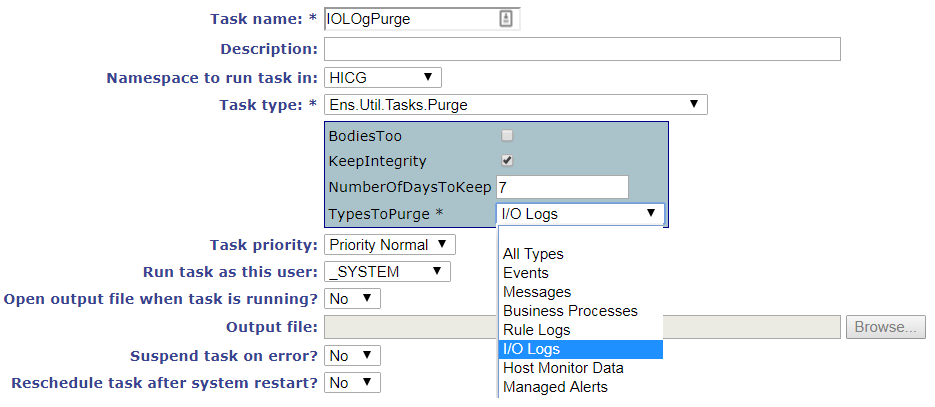Click the NumberOfDaysToKeep input field
Screen dimensions: 935x407
click(562, 187)
